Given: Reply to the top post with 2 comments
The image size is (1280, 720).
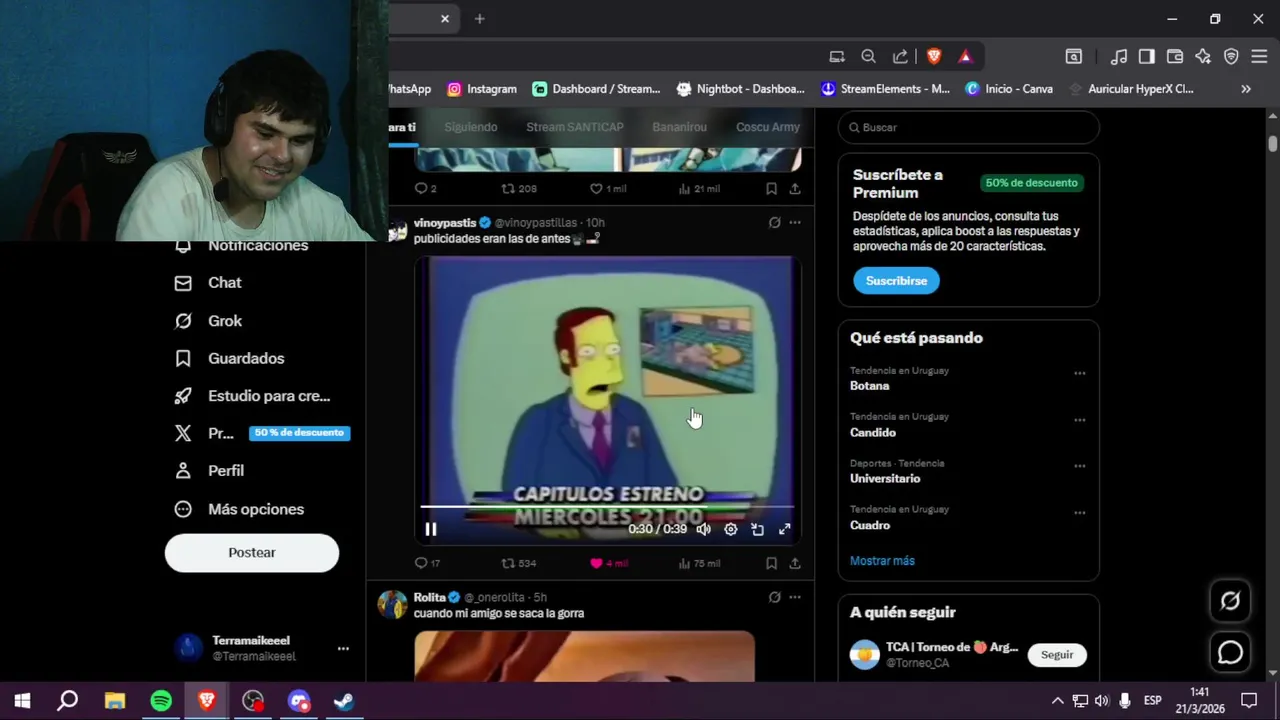Looking at the screenshot, I should tap(425, 188).
